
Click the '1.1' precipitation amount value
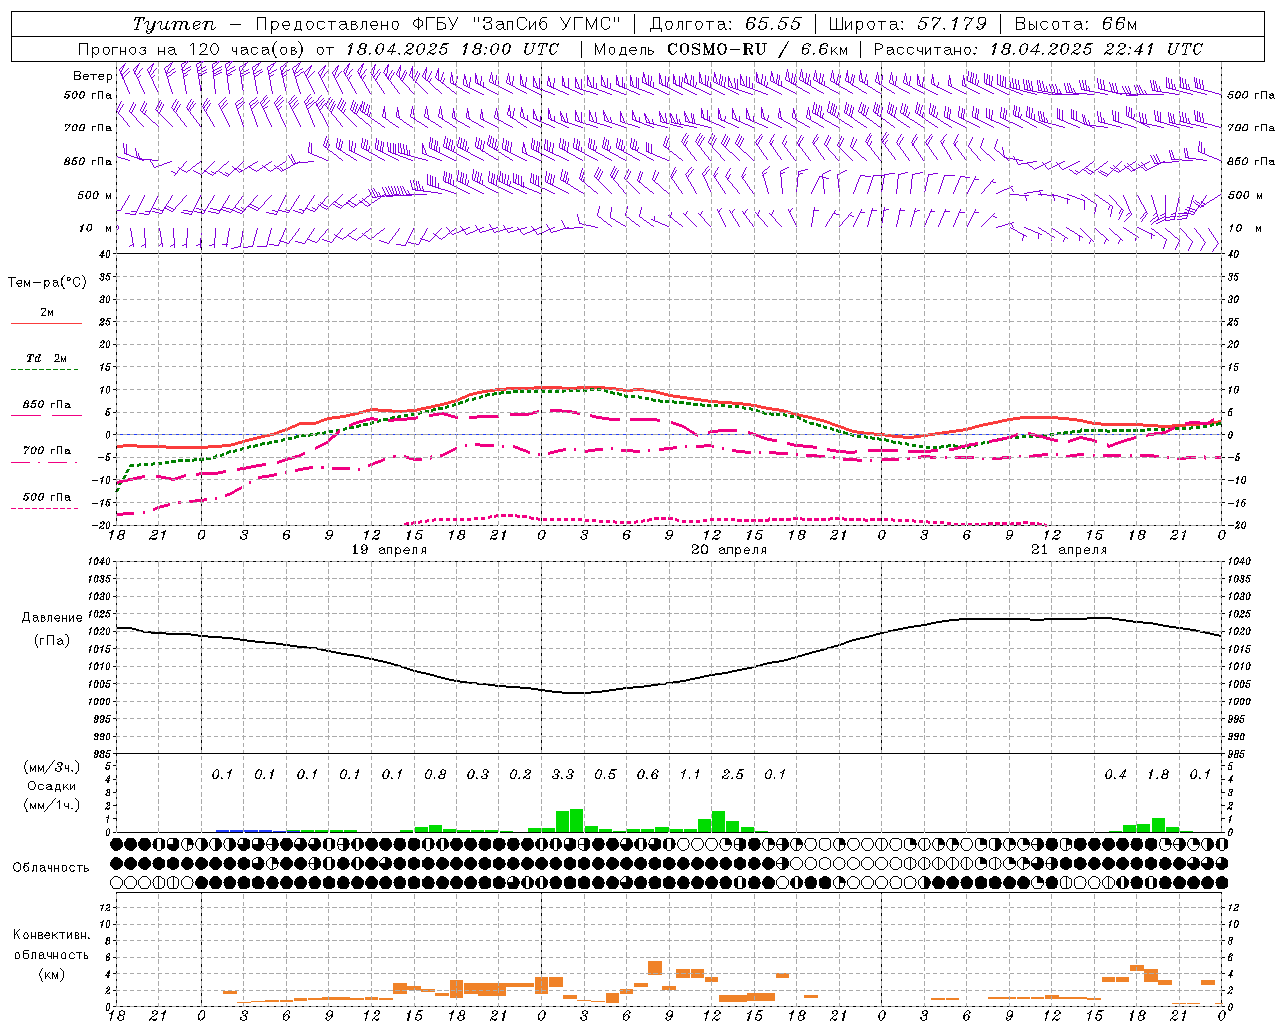(x=690, y=774)
